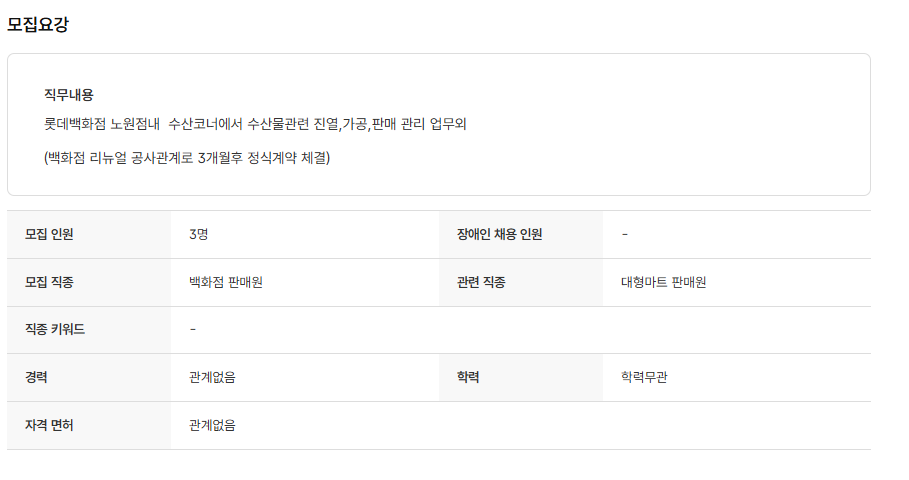909x480 pixels.
Task: Click the 직종 키워드 header cell
Action: click(55, 330)
